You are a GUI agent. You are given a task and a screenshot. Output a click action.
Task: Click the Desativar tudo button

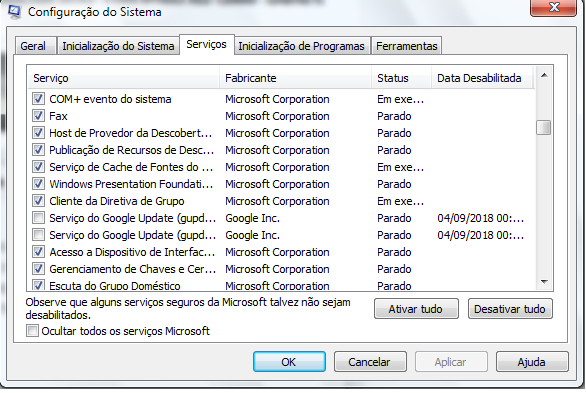tap(510, 309)
